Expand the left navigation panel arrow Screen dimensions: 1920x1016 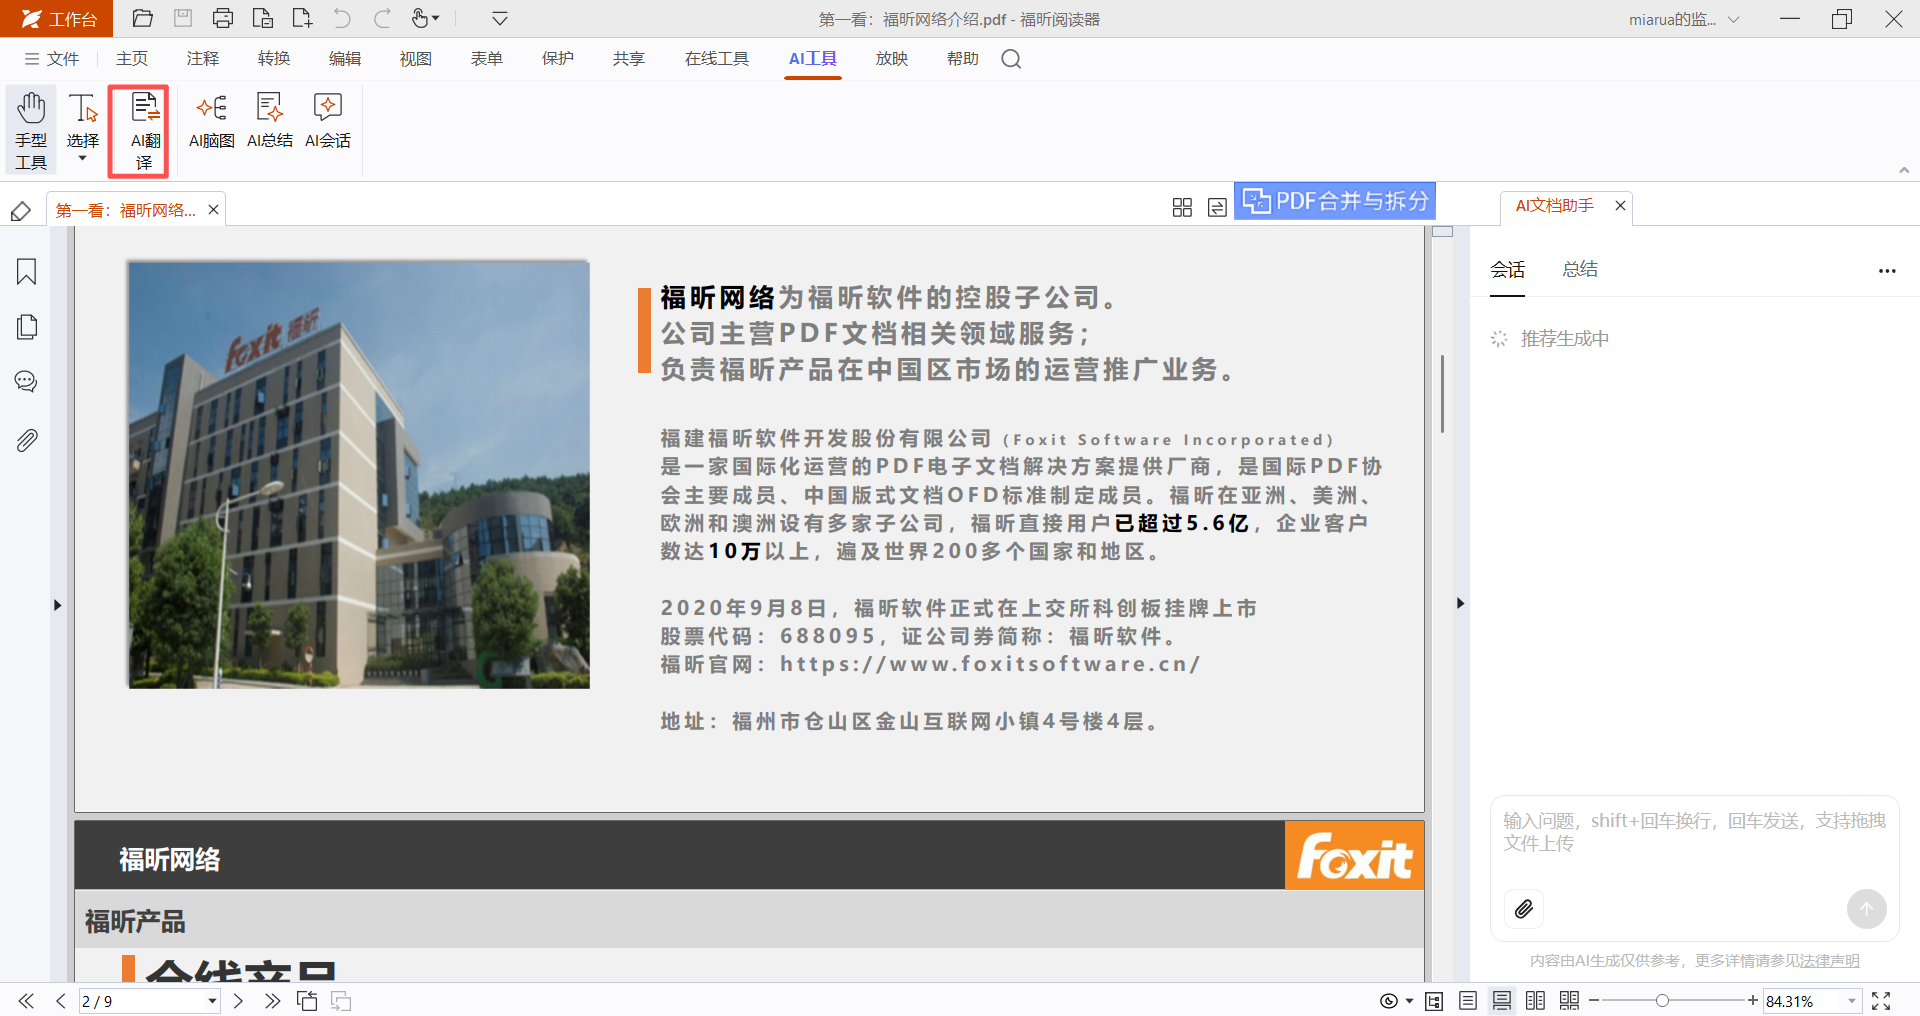click(x=57, y=605)
